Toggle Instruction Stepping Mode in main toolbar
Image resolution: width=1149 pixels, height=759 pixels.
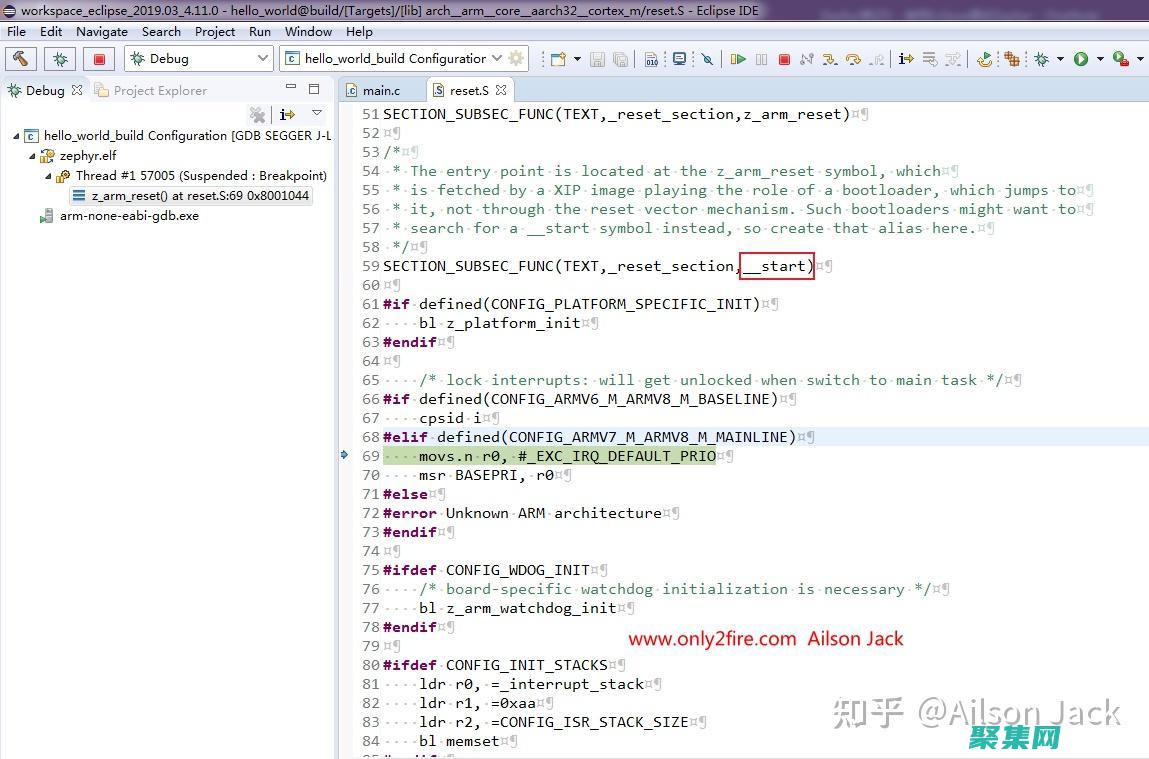tap(906, 60)
